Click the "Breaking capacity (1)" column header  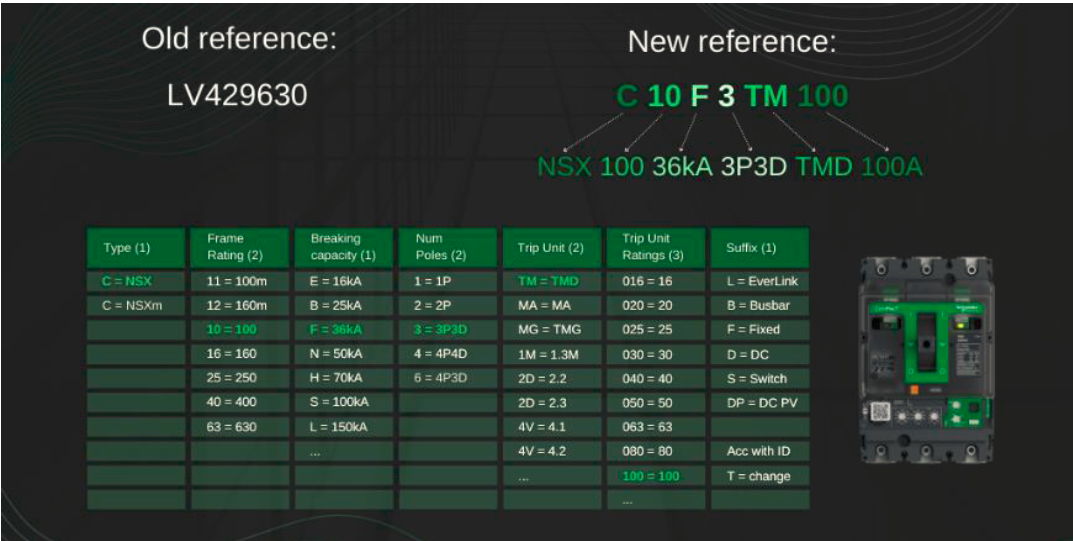[344, 248]
